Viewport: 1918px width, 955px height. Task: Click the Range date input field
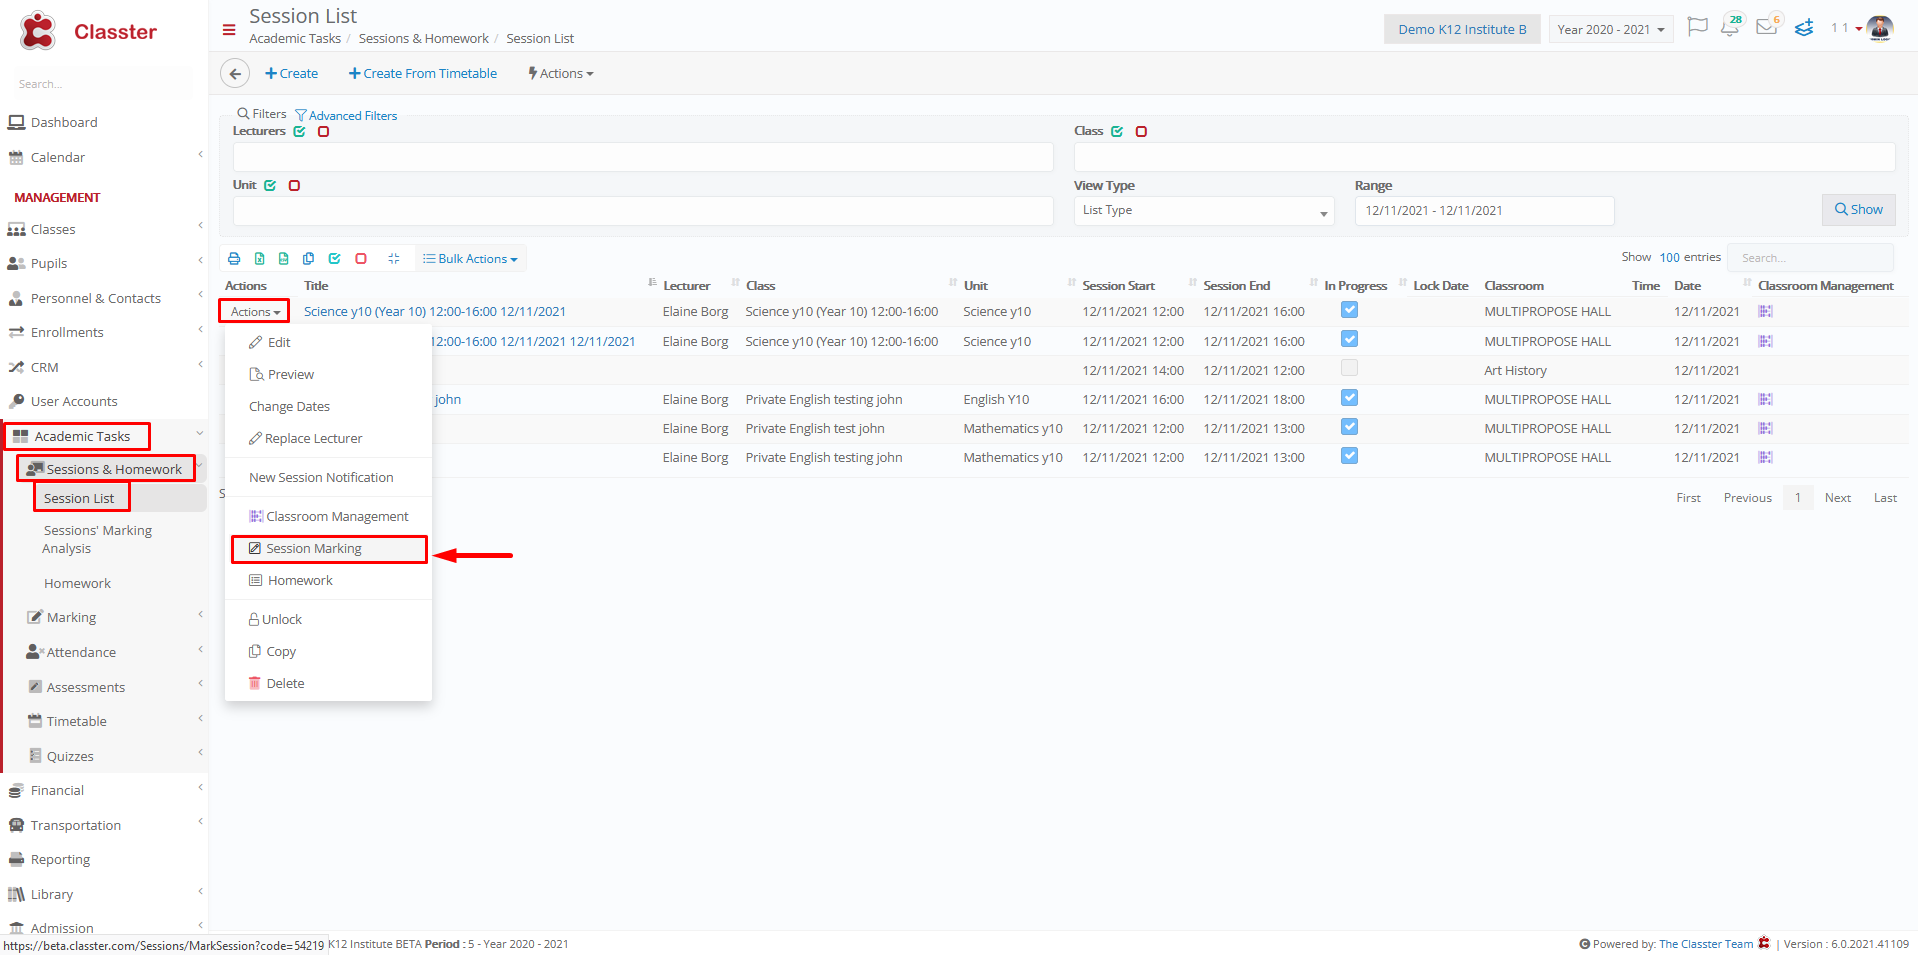click(1484, 211)
